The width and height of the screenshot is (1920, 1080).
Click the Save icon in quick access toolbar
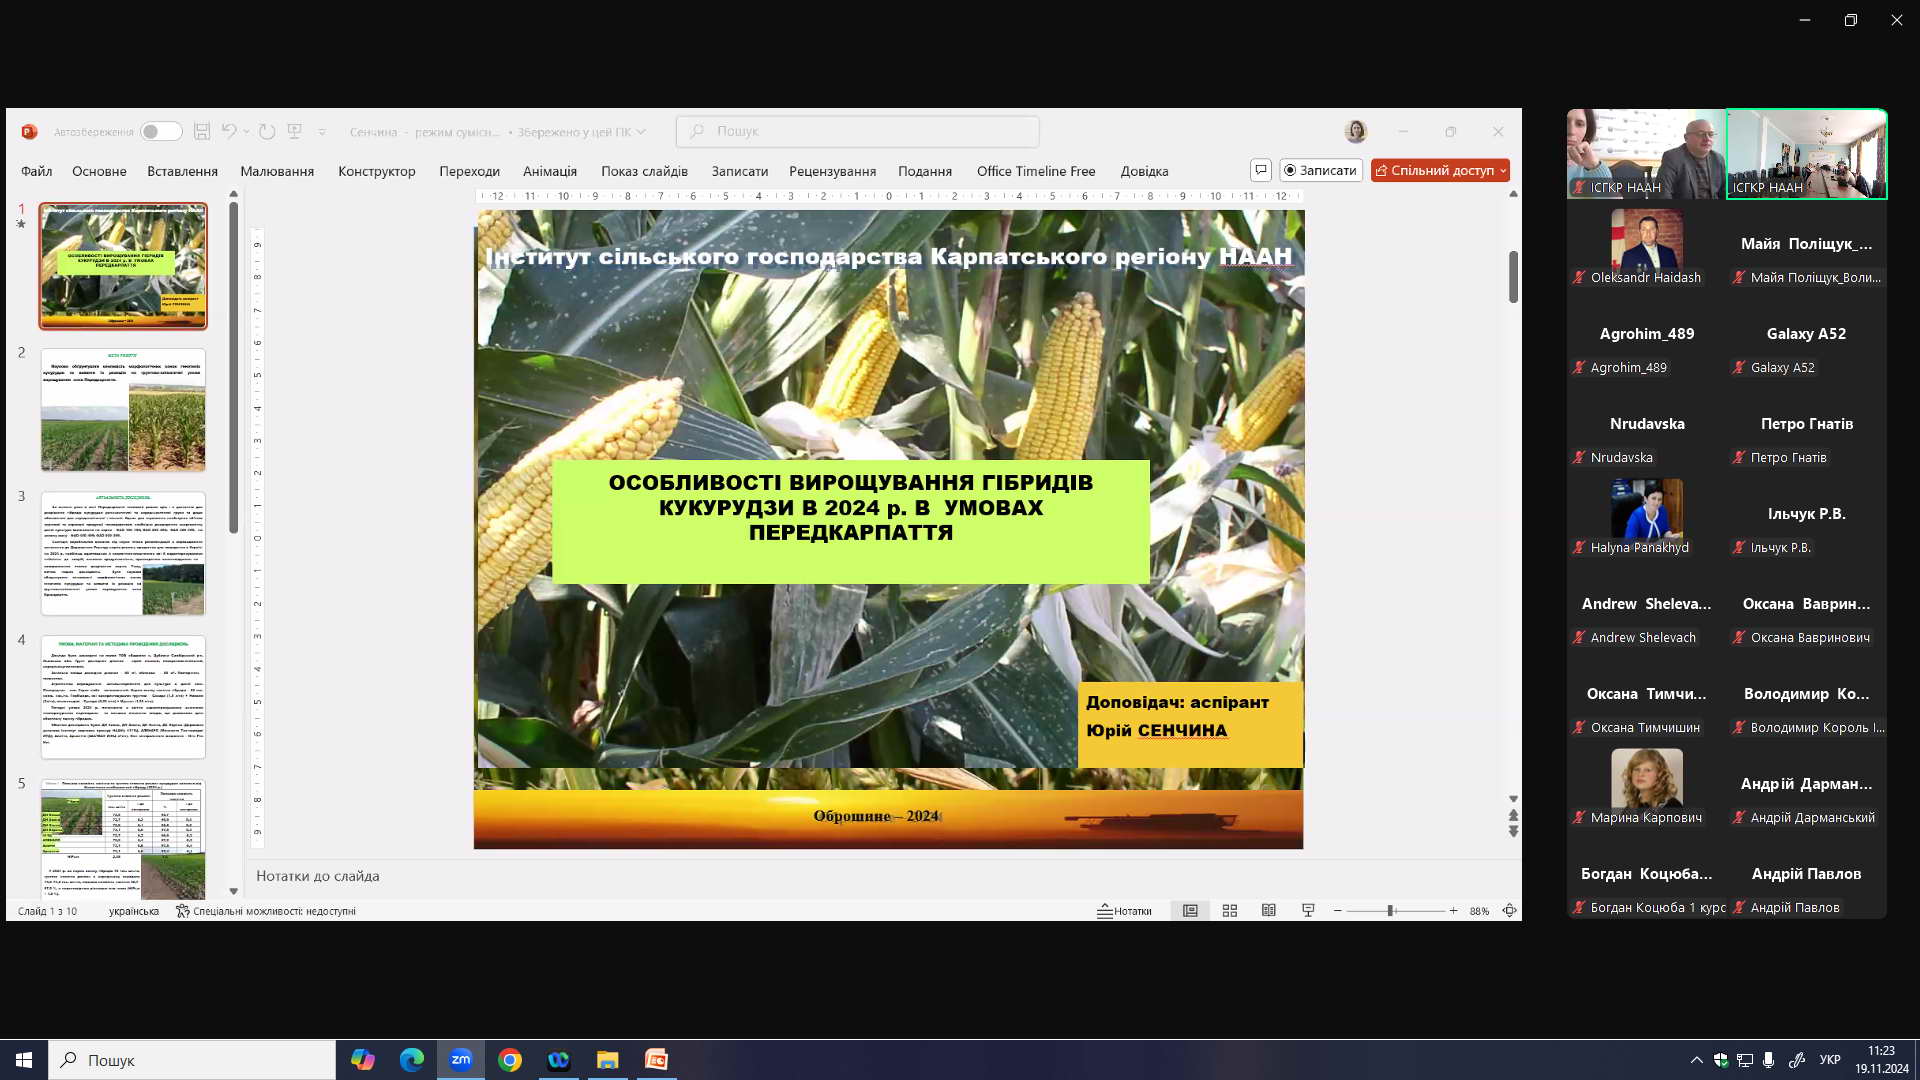click(202, 132)
